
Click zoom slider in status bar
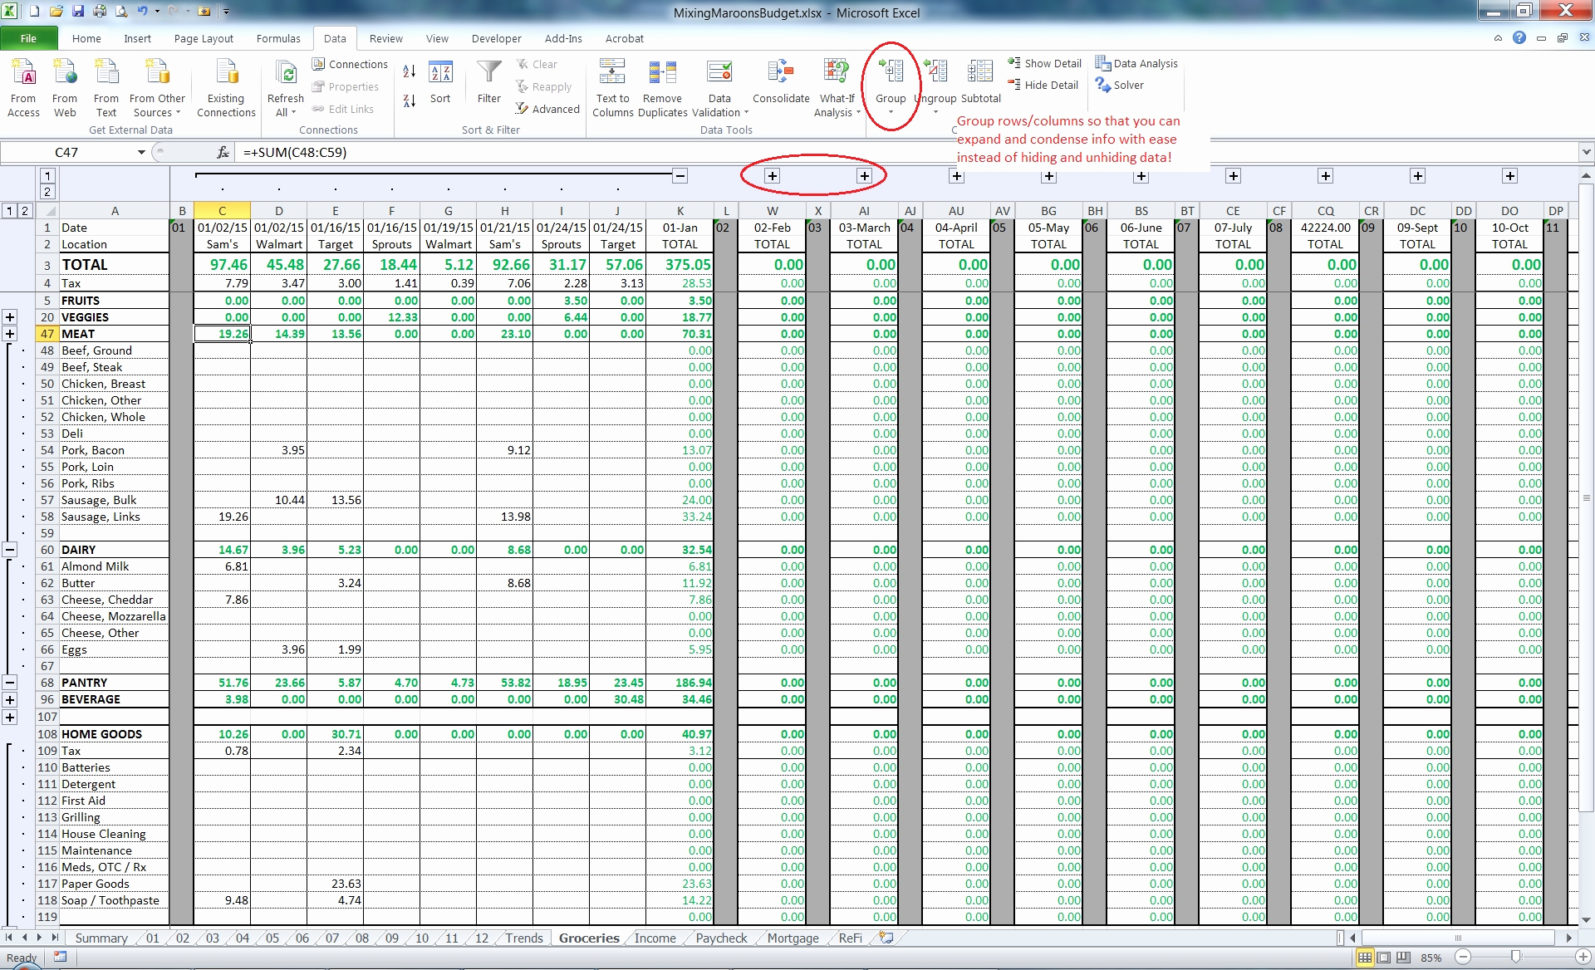(x=1516, y=957)
